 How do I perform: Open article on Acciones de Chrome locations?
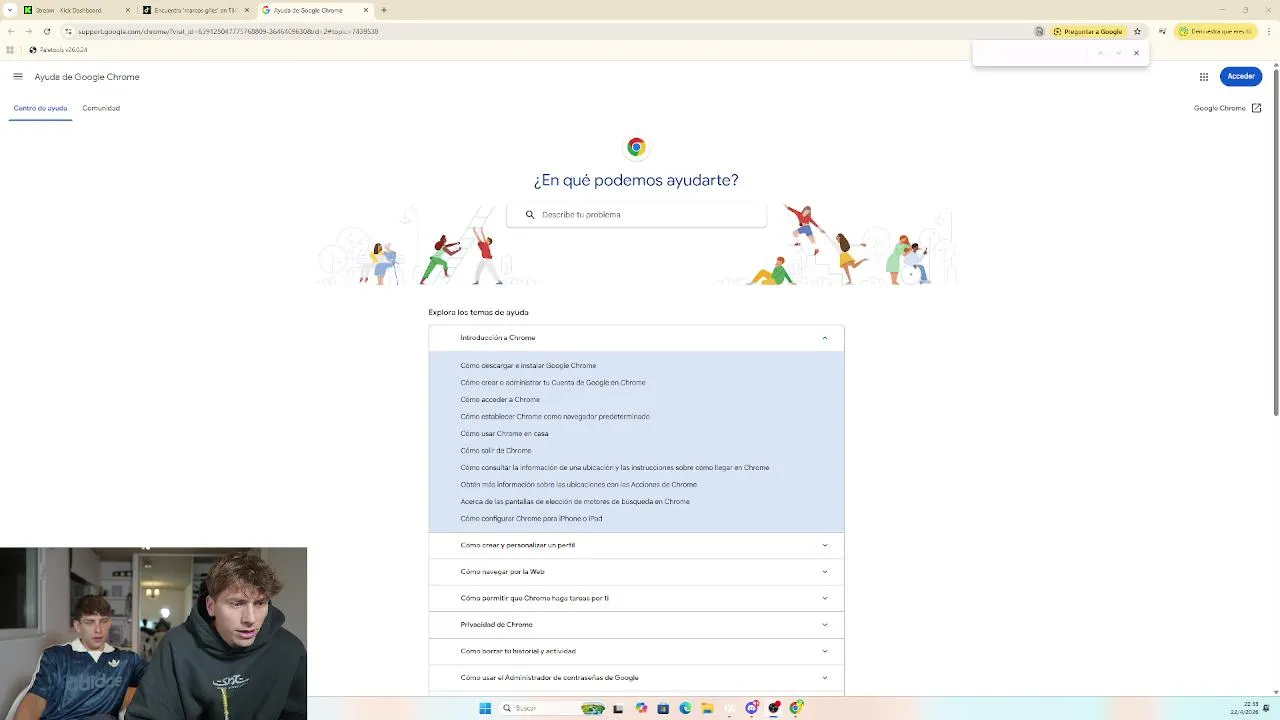pos(578,485)
